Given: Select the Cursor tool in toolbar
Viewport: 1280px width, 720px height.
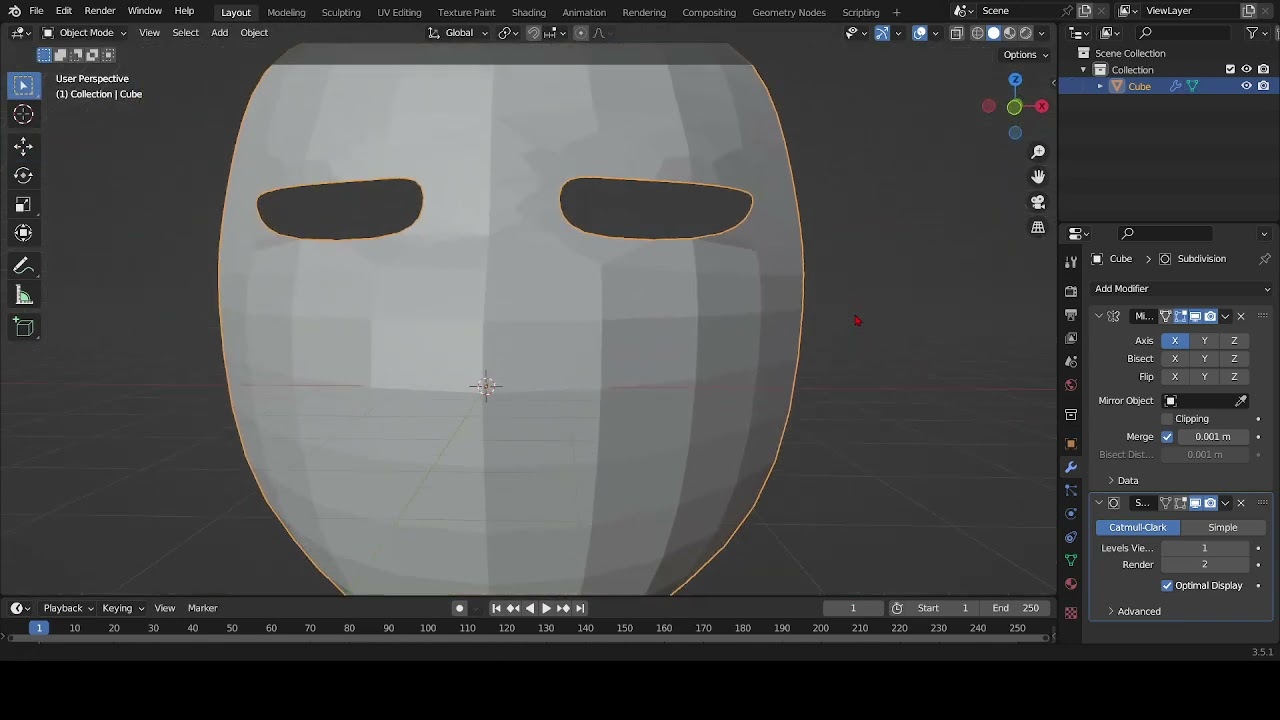Looking at the screenshot, I should pos(23,115).
